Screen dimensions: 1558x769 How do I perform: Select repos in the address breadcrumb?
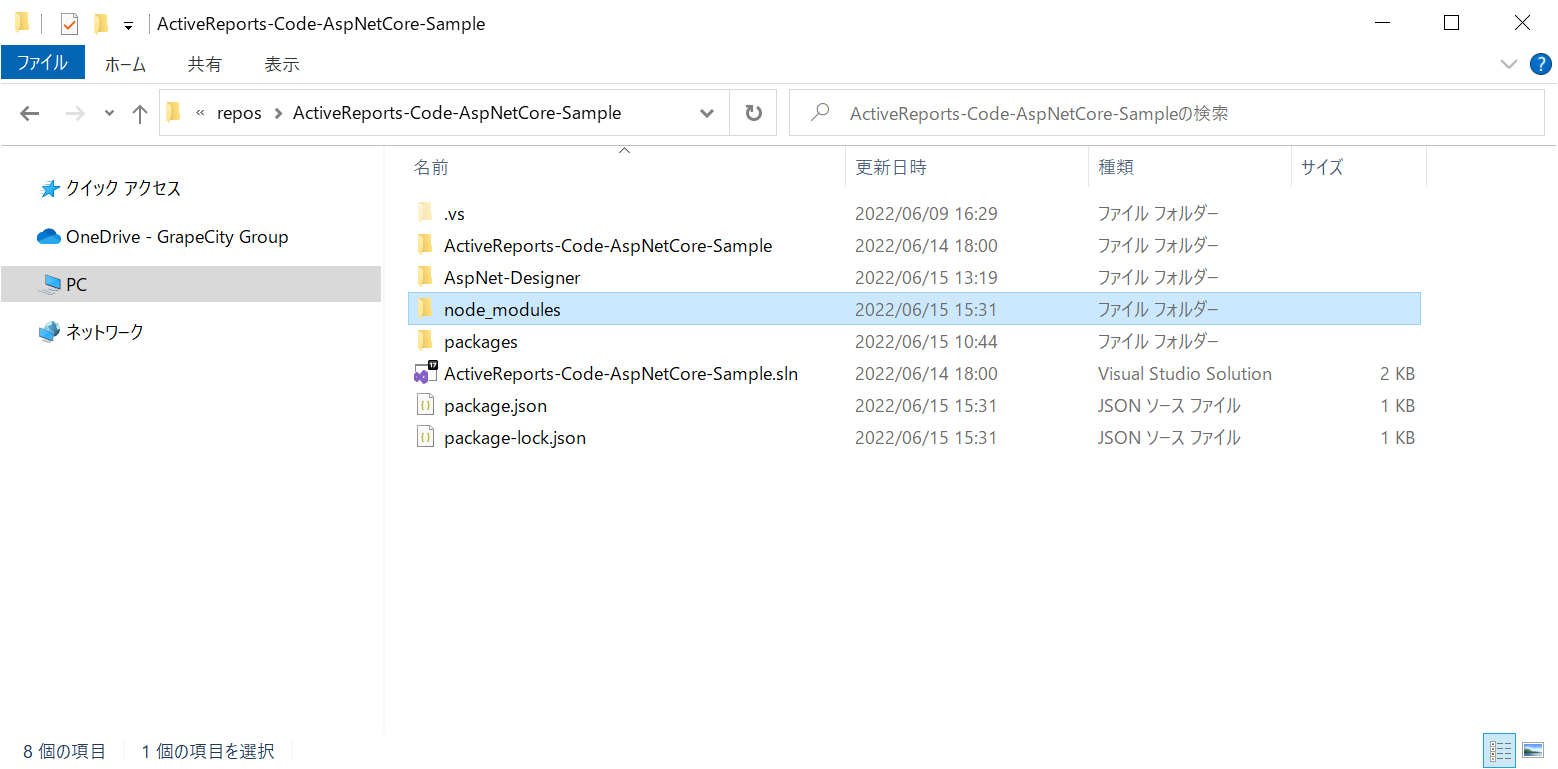click(x=239, y=113)
